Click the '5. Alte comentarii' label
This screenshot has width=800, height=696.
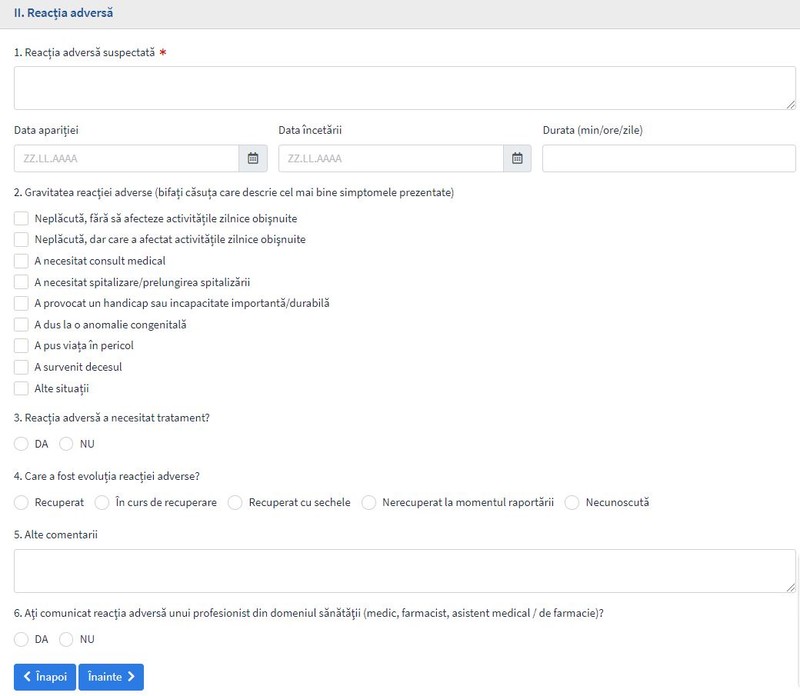(56, 535)
